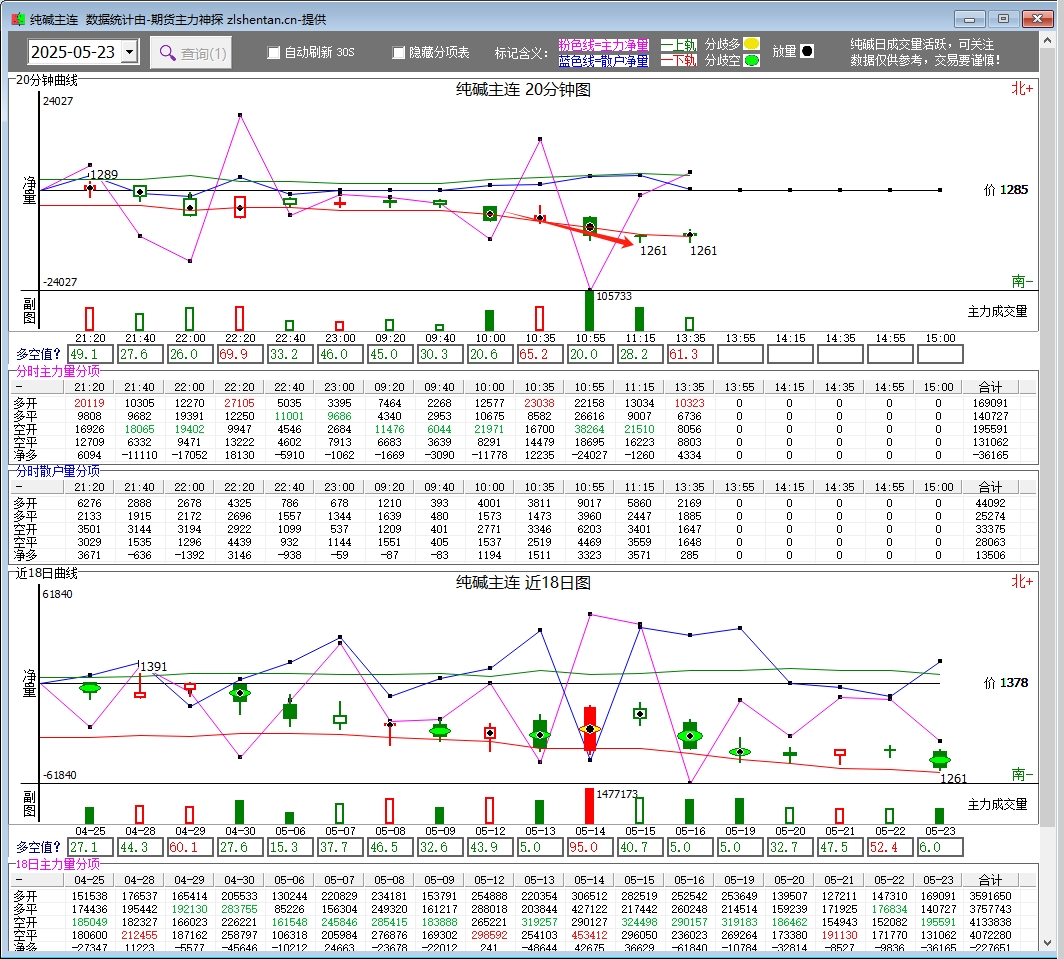Click the red candlestick at 22:20

tap(240, 208)
